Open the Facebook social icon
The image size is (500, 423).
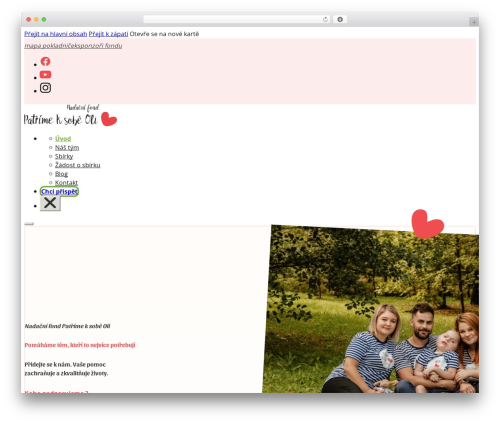coord(45,61)
